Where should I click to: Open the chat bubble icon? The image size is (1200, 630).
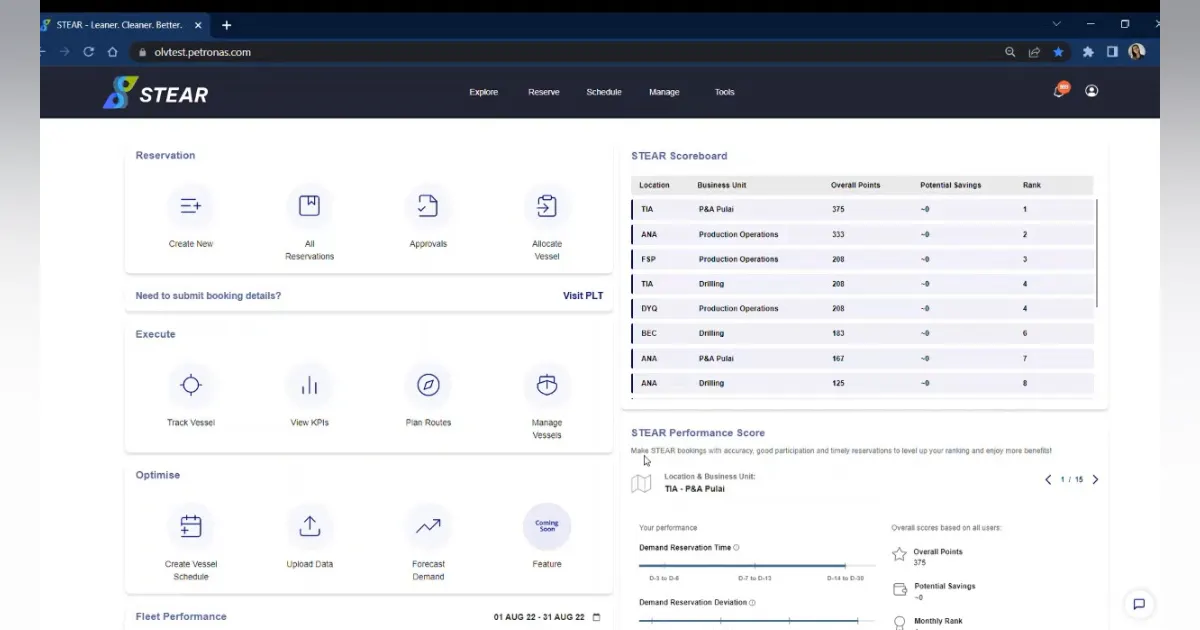[x=1138, y=604]
